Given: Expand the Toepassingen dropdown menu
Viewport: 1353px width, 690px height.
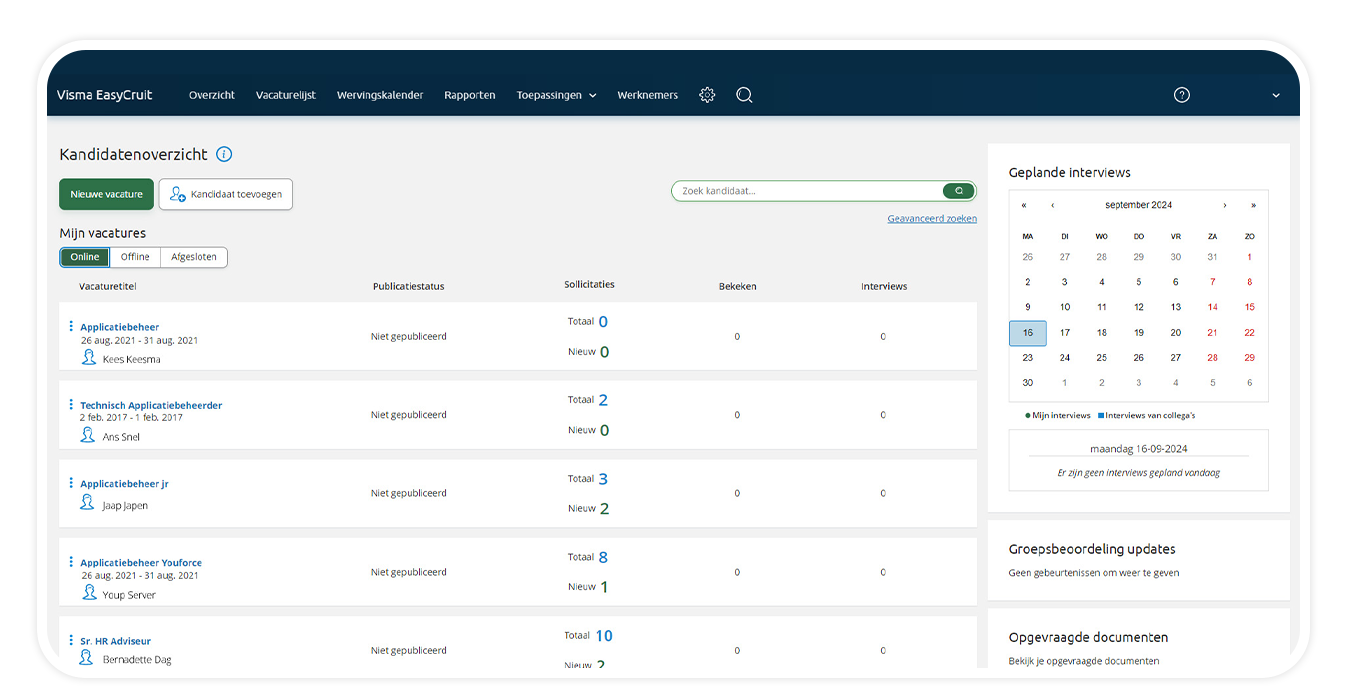Looking at the screenshot, I should pyautogui.click(x=556, y=95).
